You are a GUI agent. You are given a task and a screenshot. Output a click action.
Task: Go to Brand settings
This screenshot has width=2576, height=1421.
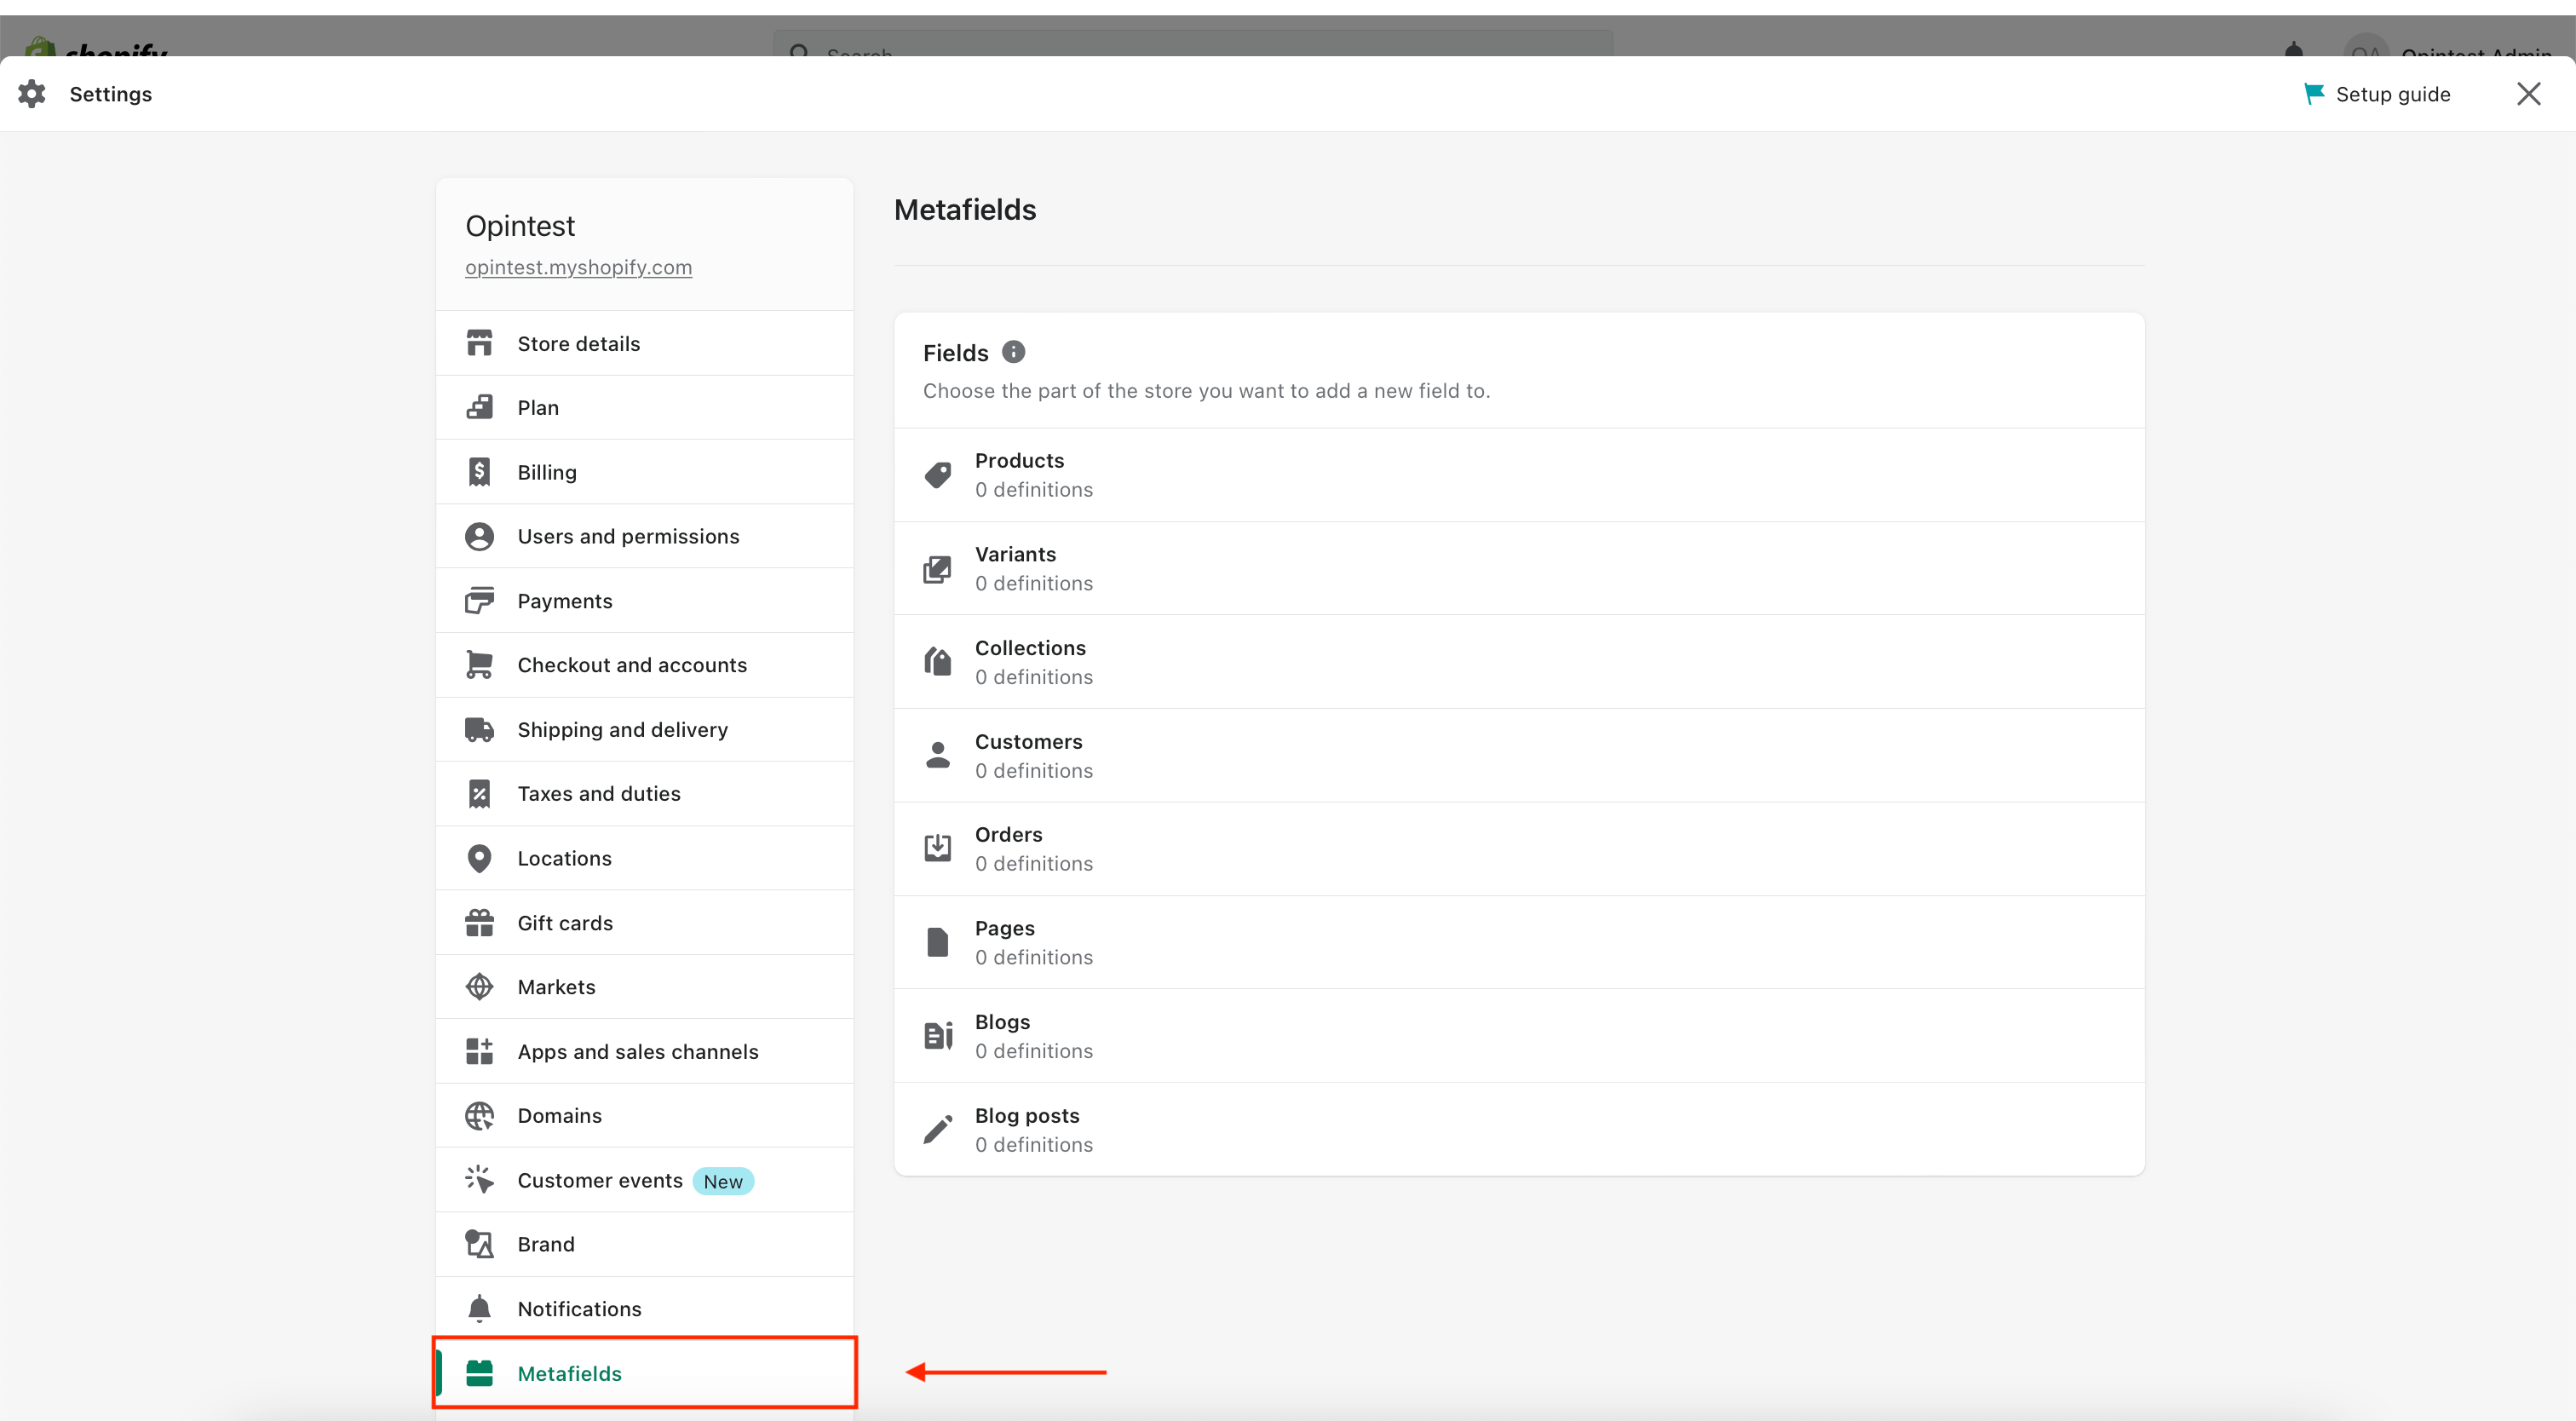644,1244
